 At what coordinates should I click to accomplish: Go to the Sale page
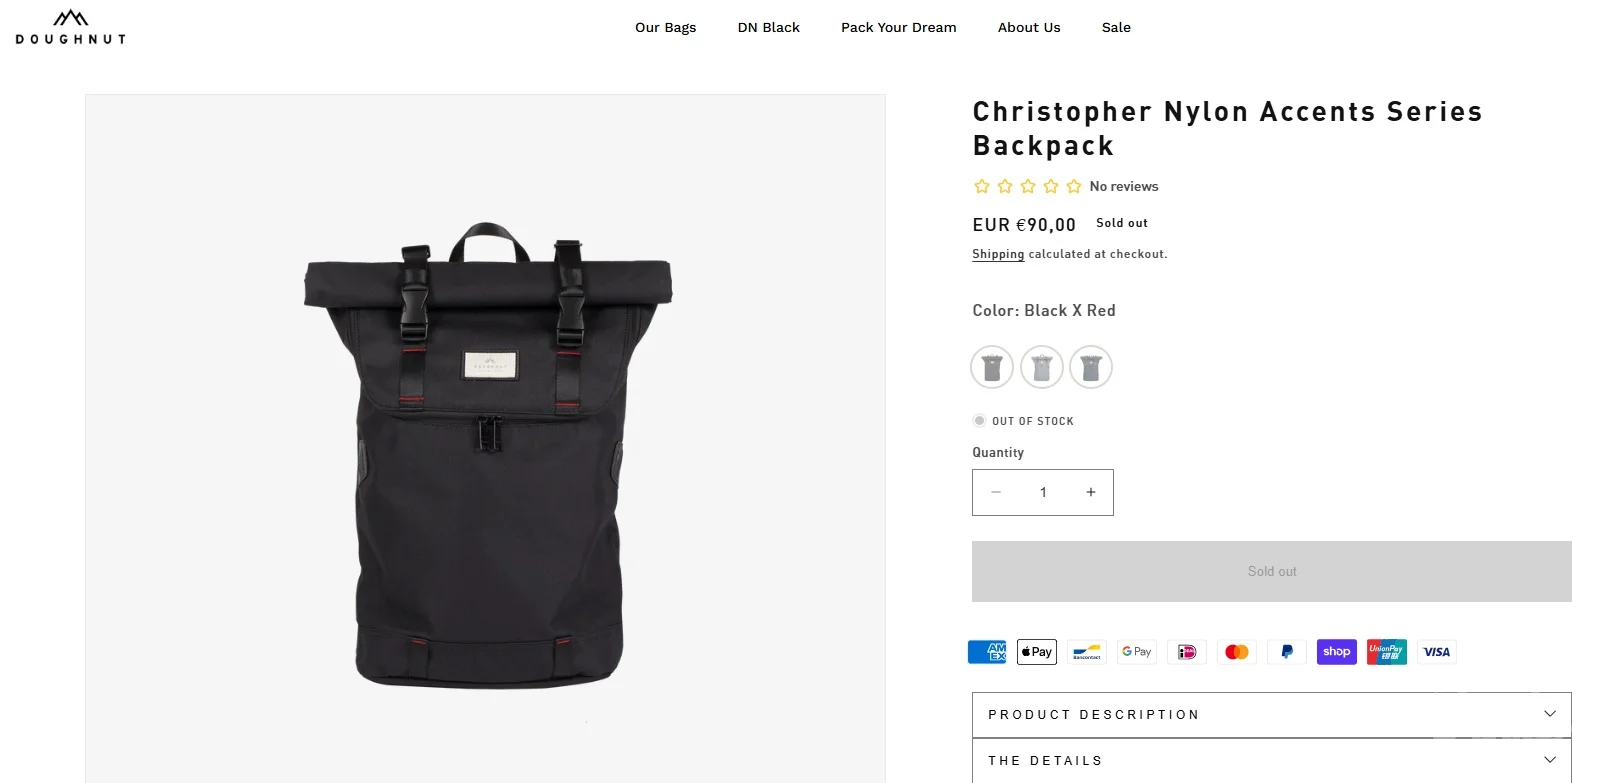point(1116,28)
